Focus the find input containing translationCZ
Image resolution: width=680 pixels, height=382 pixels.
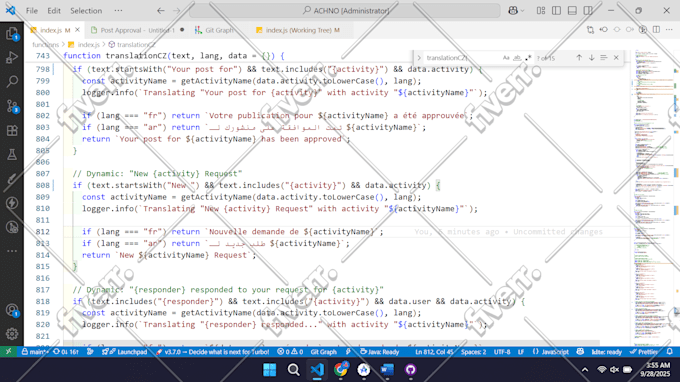click(462, 58)
